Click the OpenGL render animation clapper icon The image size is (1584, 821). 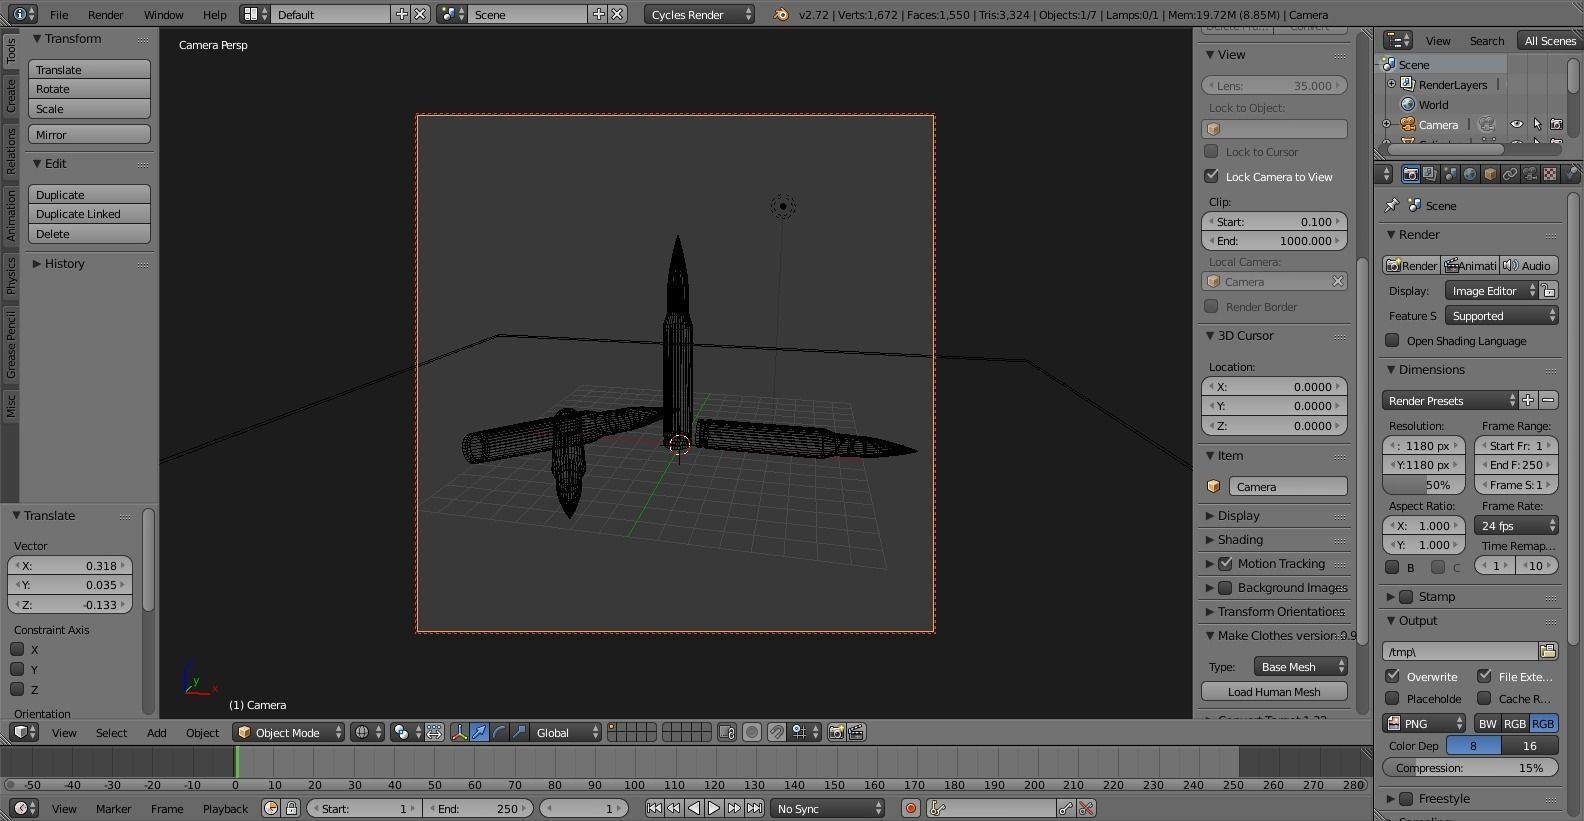(856, 733)
